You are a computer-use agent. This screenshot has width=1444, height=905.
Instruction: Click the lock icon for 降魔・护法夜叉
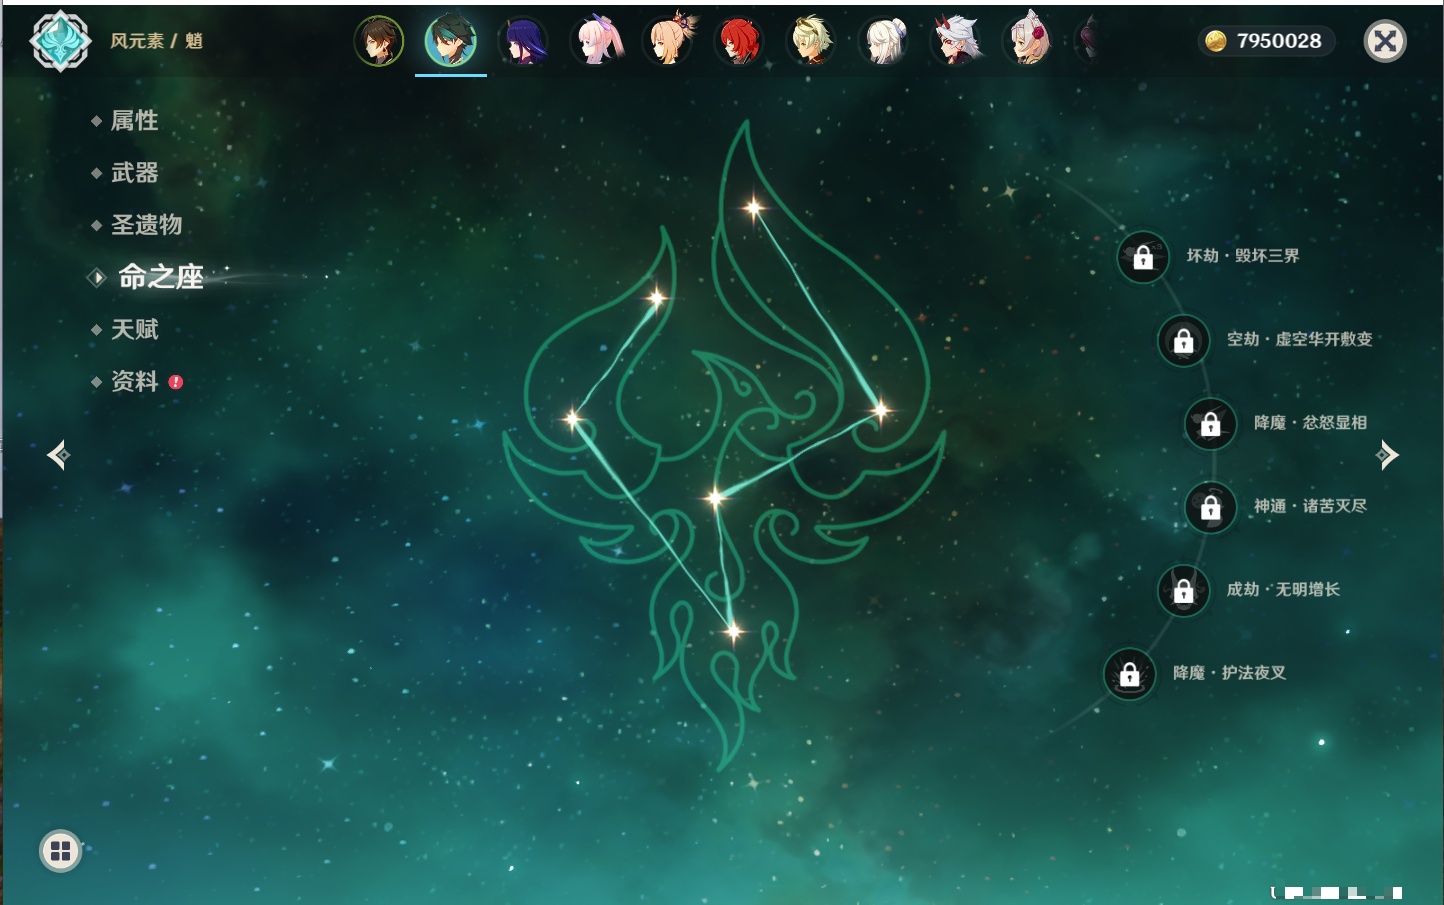[x=1130, y=674]
